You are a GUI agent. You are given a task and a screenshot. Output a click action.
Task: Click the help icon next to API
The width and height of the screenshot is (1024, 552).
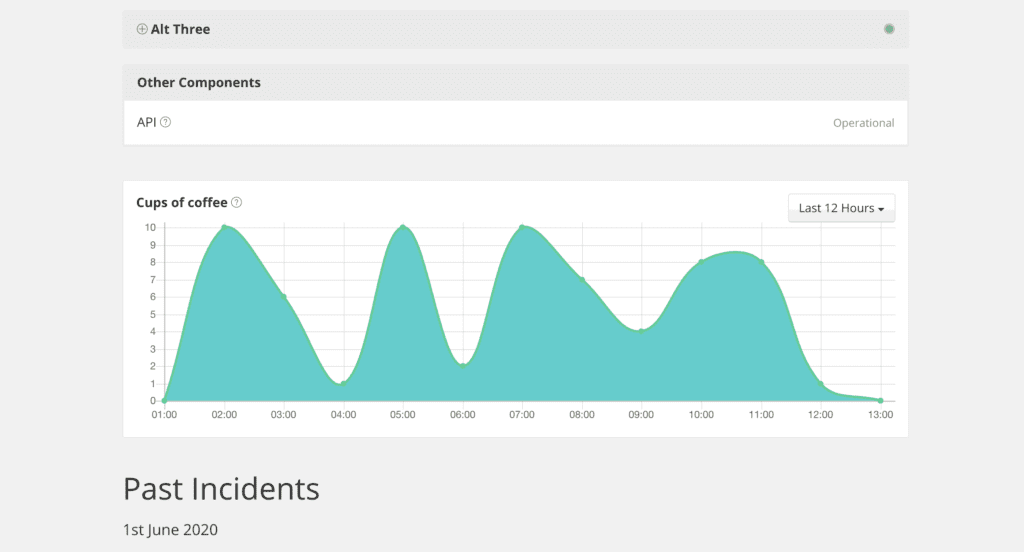(x=166, y=122)
